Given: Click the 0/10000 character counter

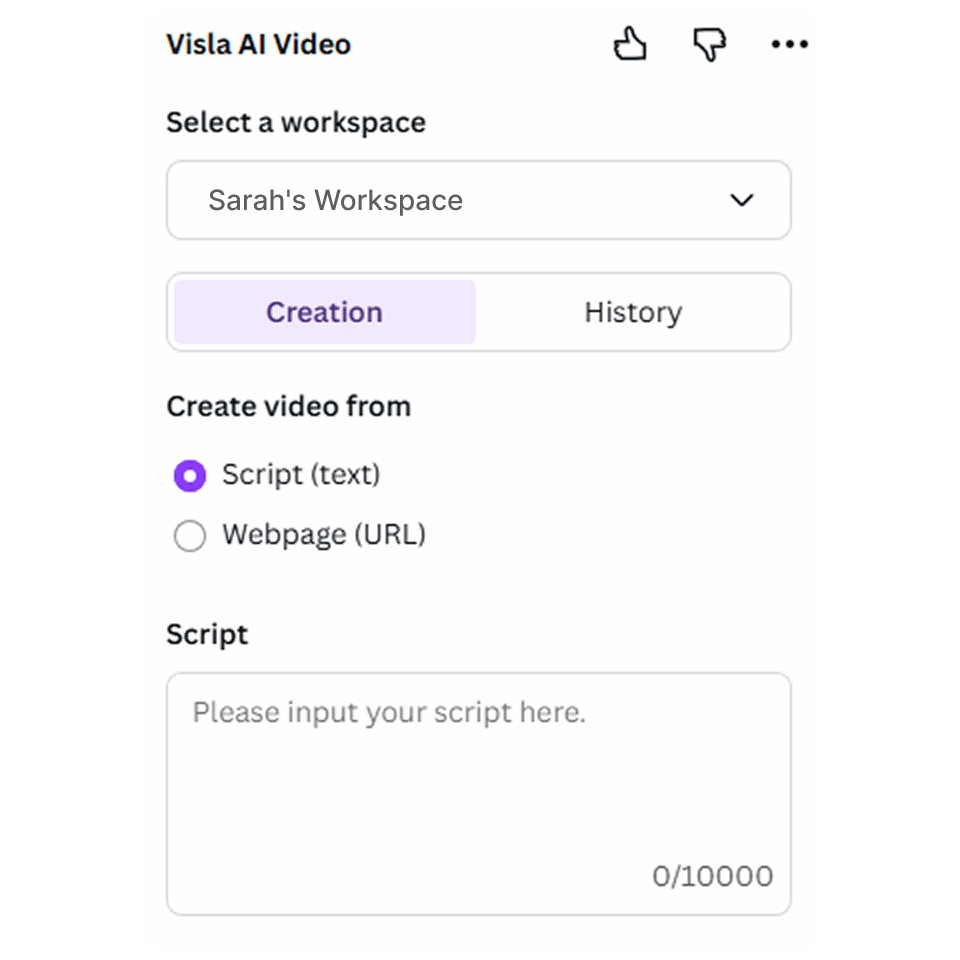Looking at the screenshot, I should coord(712,875).
